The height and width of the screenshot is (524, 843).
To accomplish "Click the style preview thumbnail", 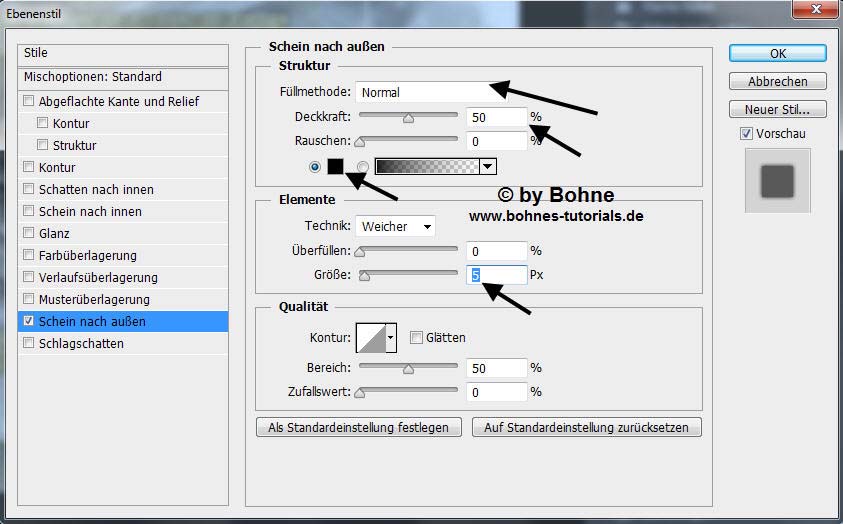I will pos(777,181).
